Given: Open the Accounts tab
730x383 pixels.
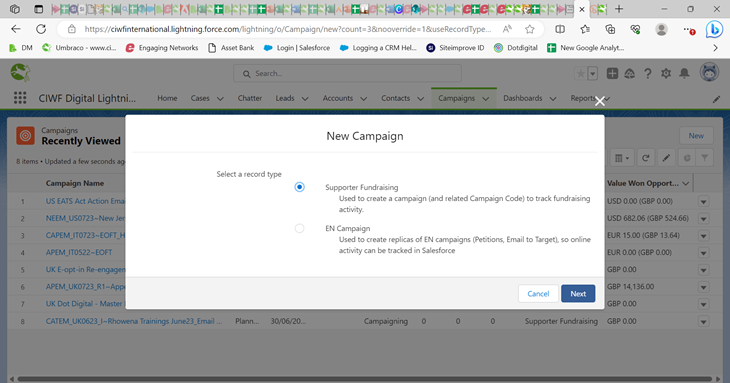Looking at the screenshot, I should 338,98.
